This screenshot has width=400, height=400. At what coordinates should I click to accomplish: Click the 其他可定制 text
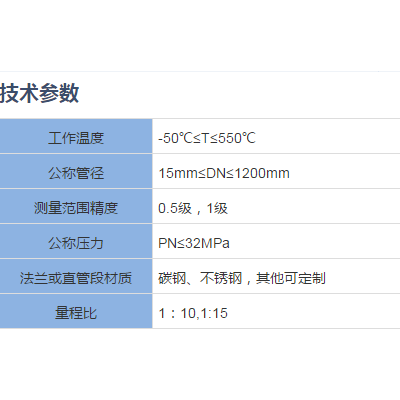[x=291, y=278]
